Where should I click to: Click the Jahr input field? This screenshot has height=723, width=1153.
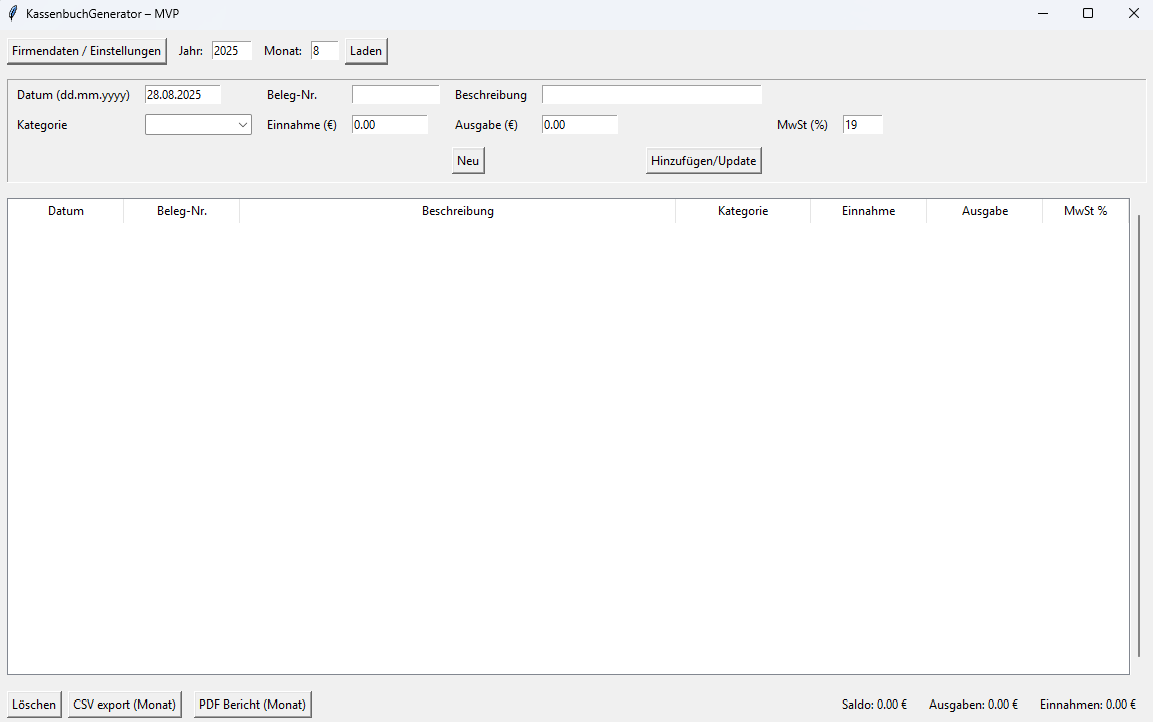231,51
